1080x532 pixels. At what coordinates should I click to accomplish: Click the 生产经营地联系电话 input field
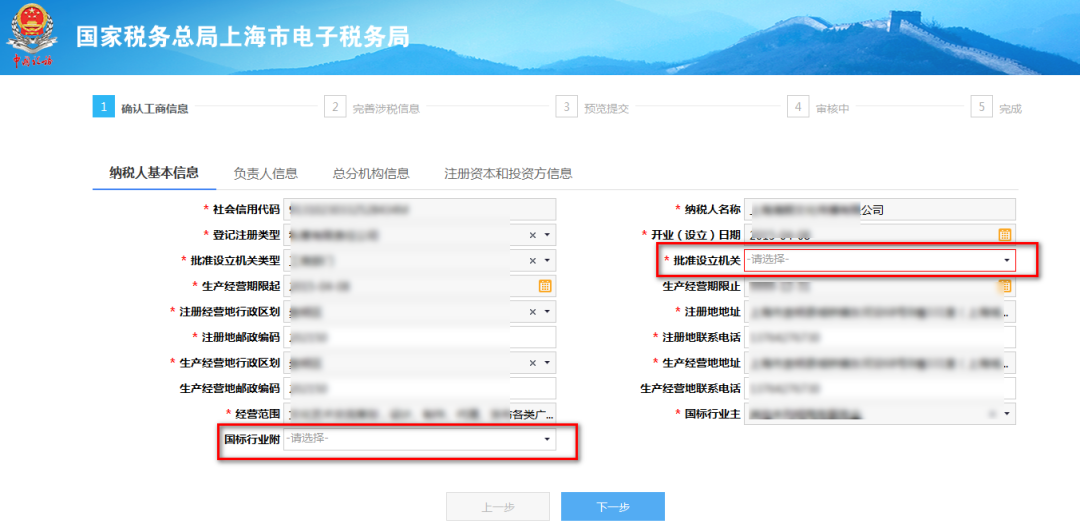[880, 388]
